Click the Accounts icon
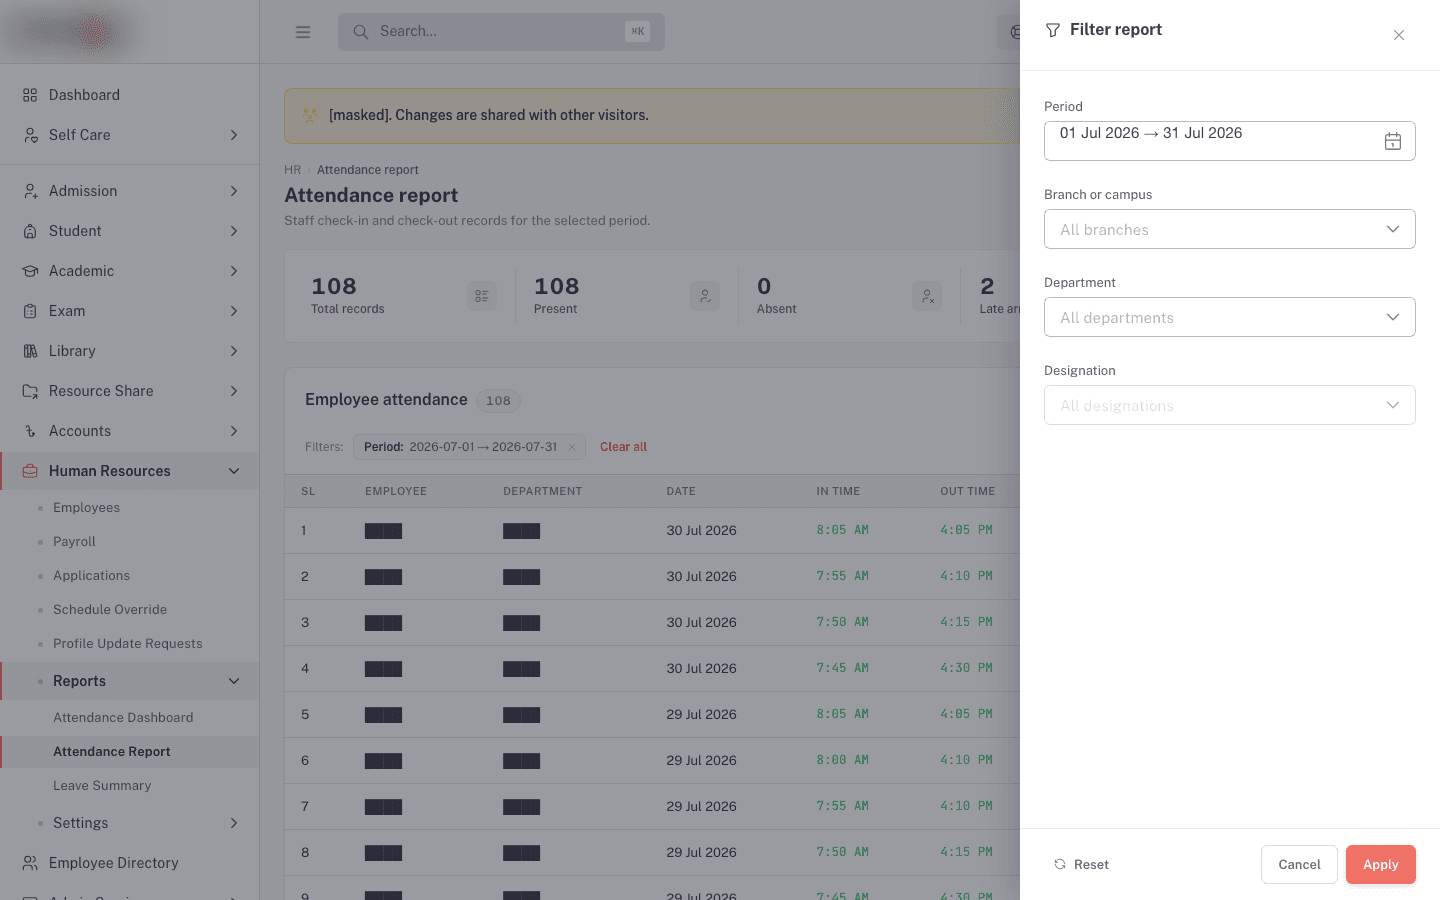 [30, 431]
